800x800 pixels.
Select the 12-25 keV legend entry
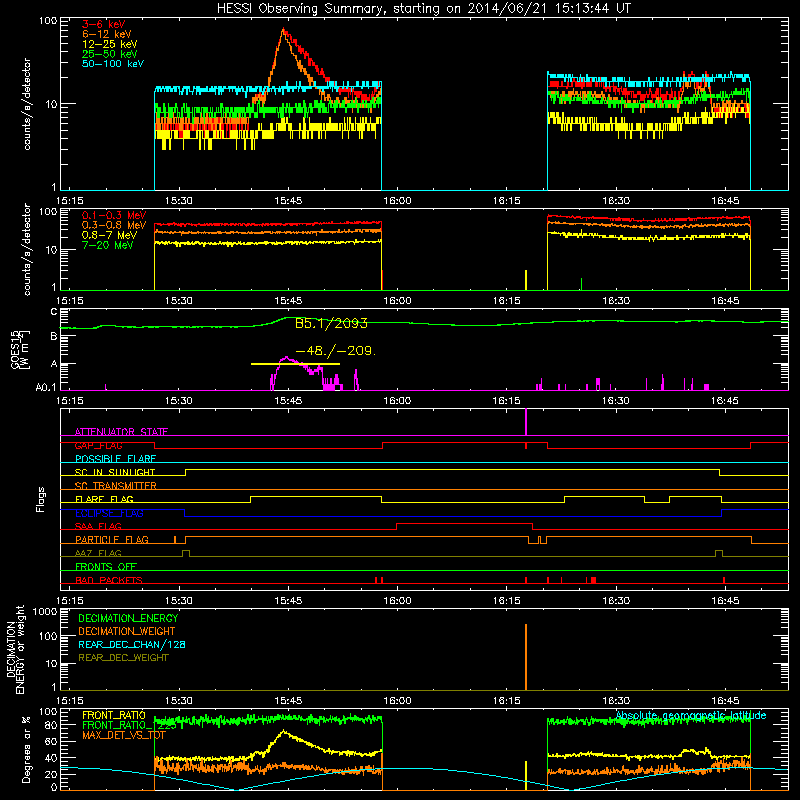[x=110, y=44]
